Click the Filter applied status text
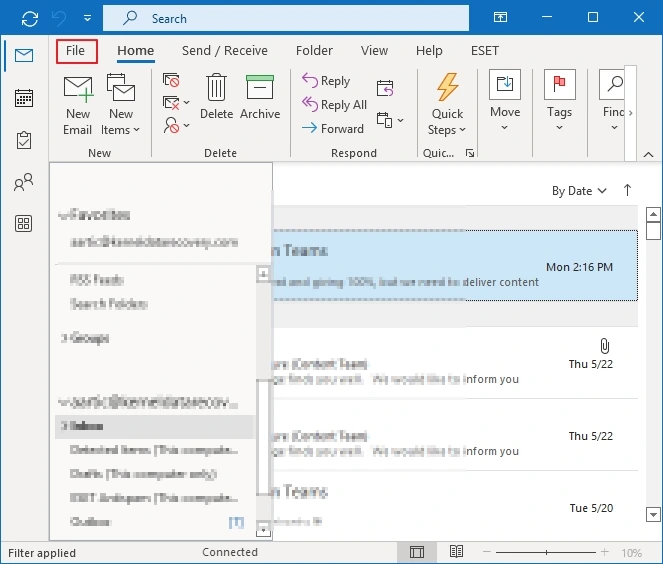This screenshot has width=663, height=564. 42,553
